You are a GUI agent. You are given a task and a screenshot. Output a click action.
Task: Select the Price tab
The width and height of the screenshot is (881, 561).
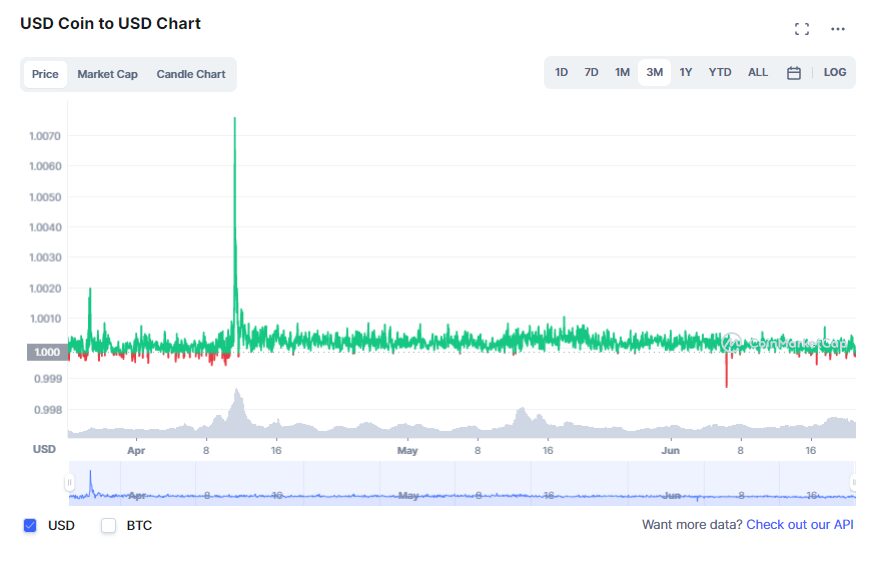[45, 74]
